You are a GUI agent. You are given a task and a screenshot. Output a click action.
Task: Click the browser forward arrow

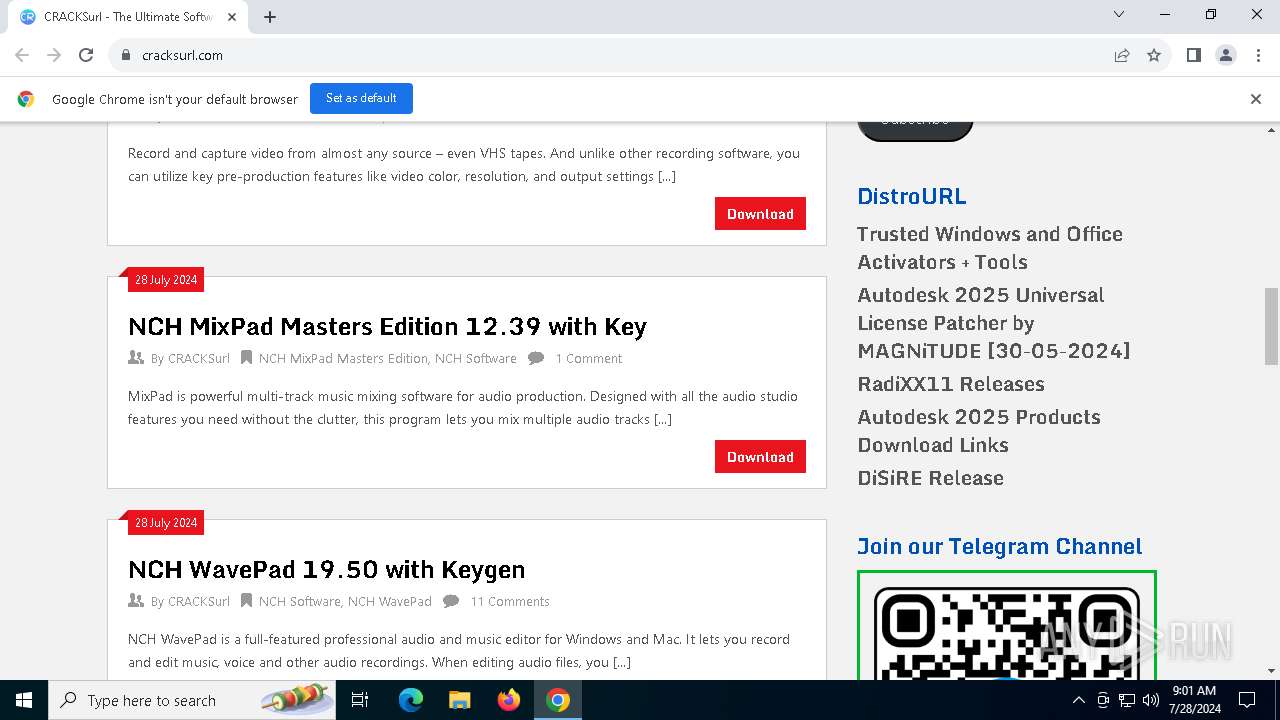[54, 55]
